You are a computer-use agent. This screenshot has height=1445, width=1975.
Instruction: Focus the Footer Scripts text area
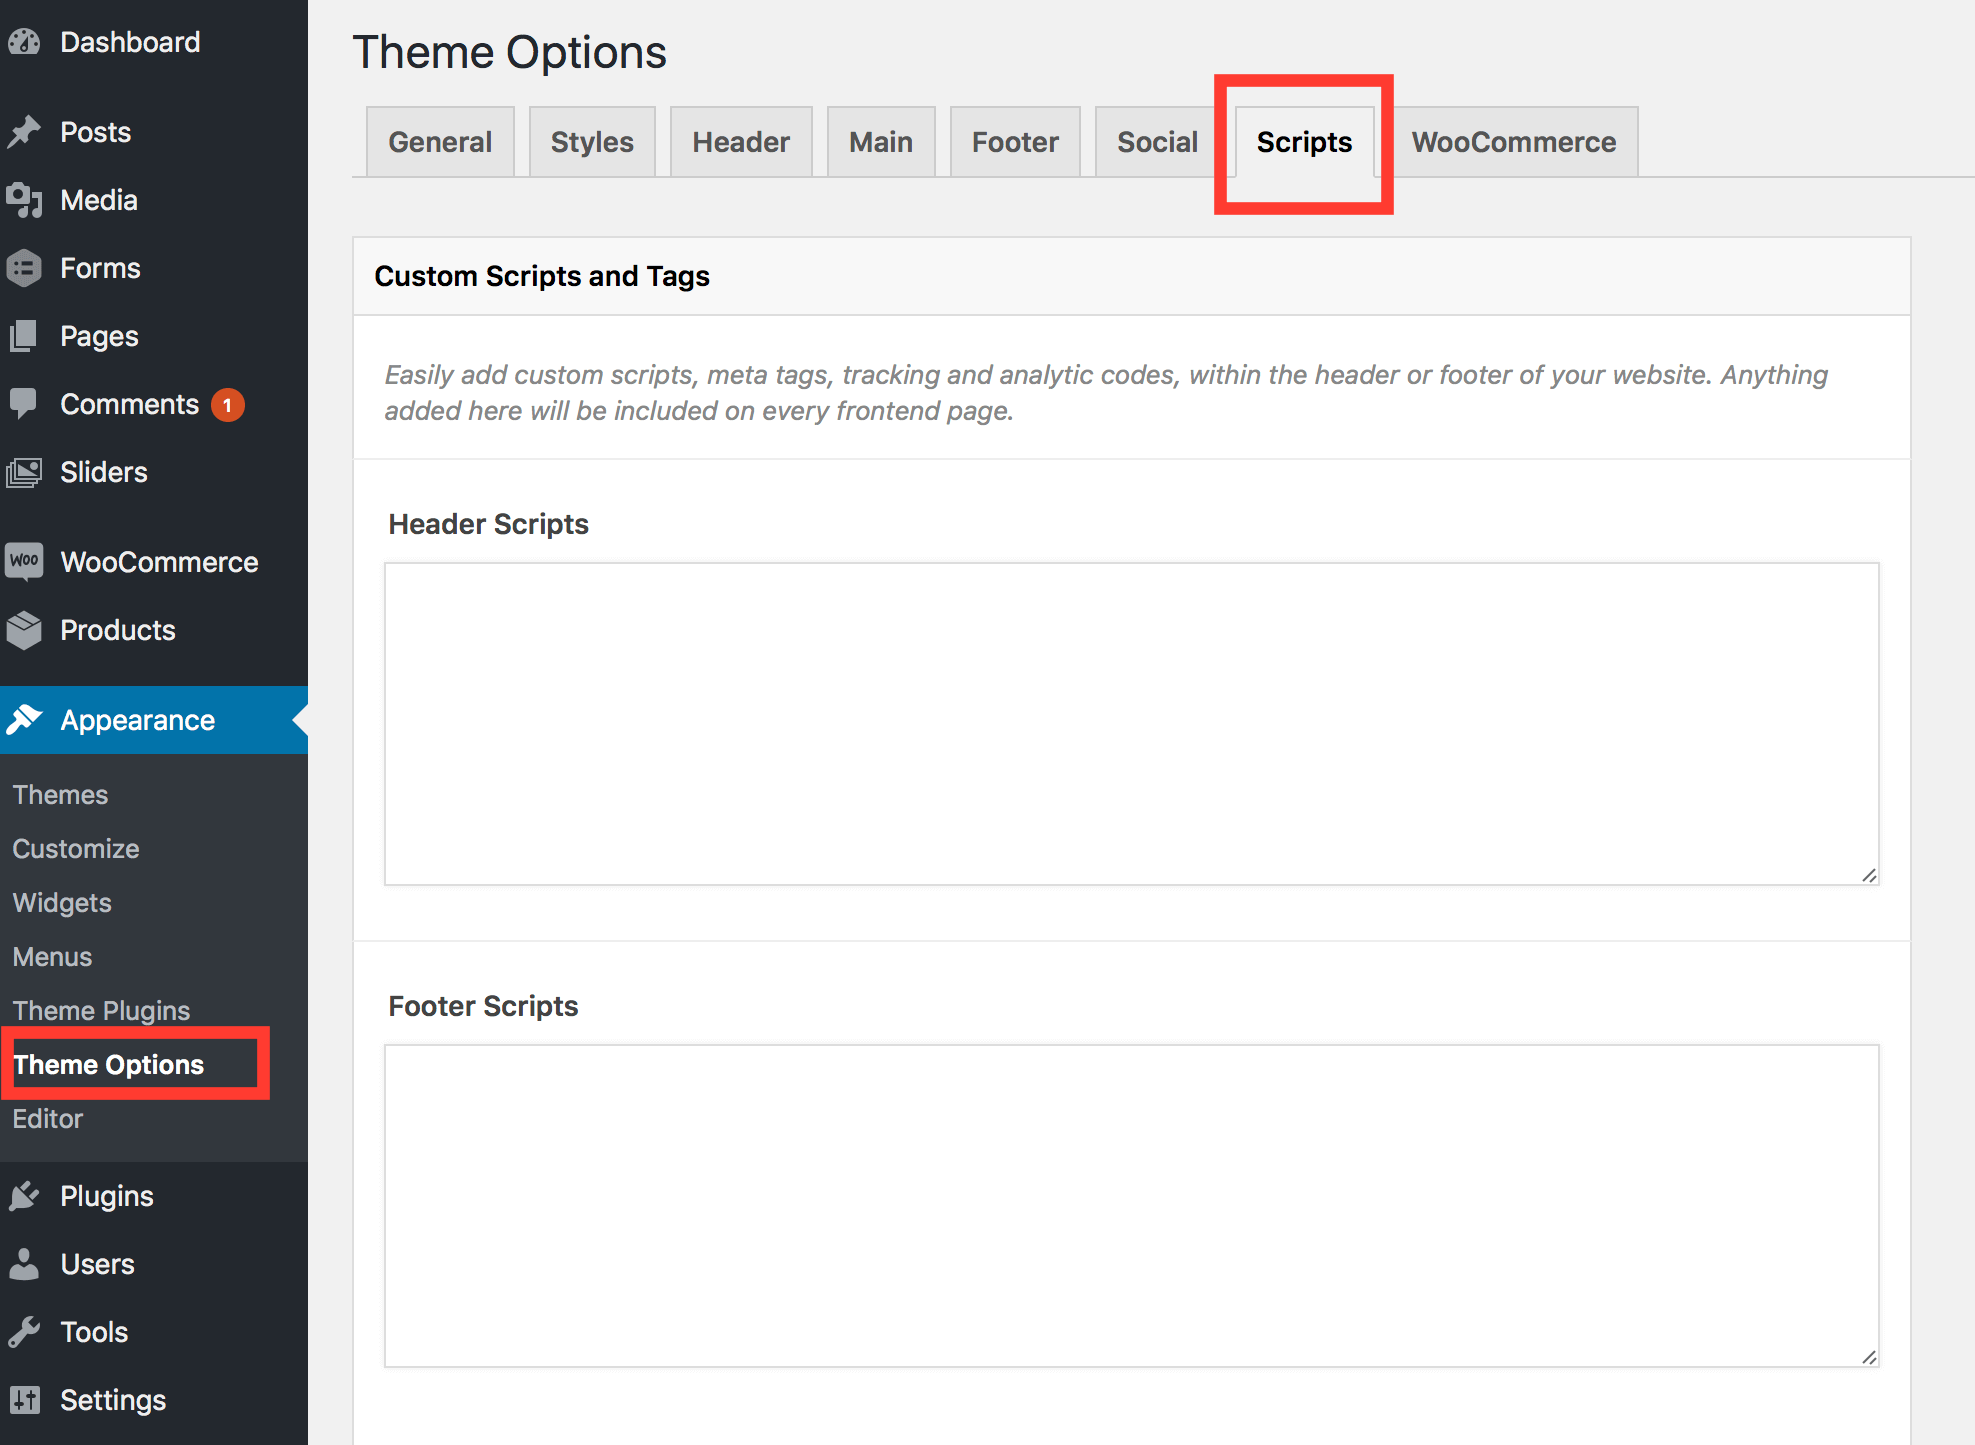tap(1132, 1206)
